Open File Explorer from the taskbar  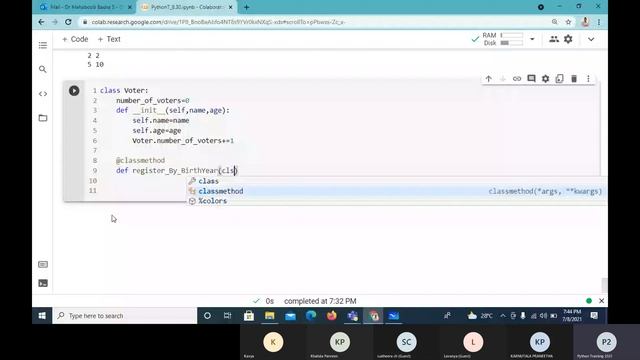click(269, 316)
